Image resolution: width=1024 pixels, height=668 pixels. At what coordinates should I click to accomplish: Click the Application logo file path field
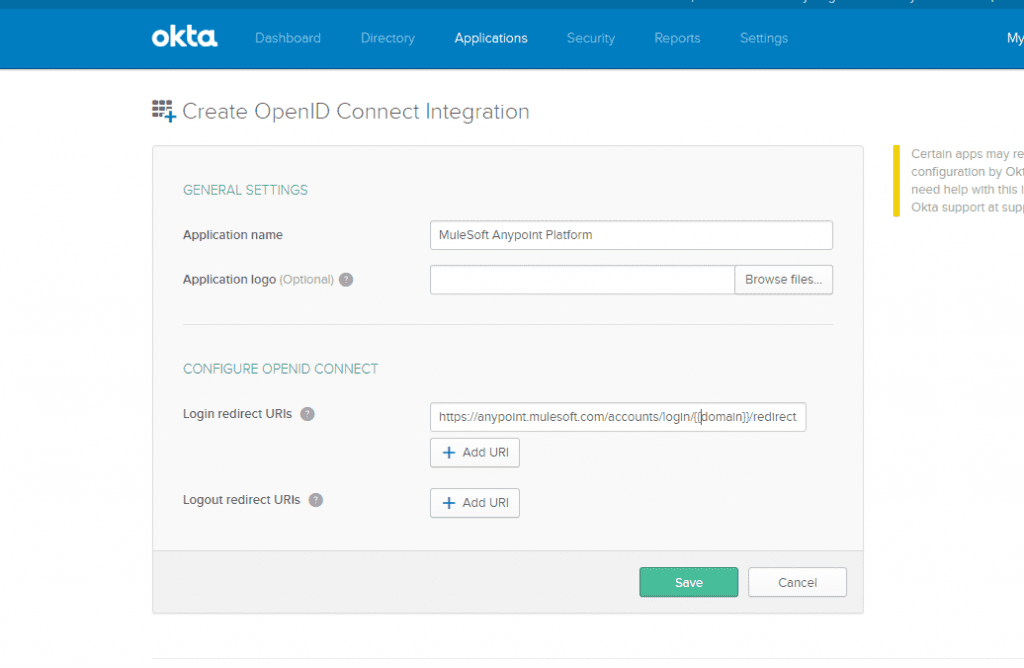582,279
